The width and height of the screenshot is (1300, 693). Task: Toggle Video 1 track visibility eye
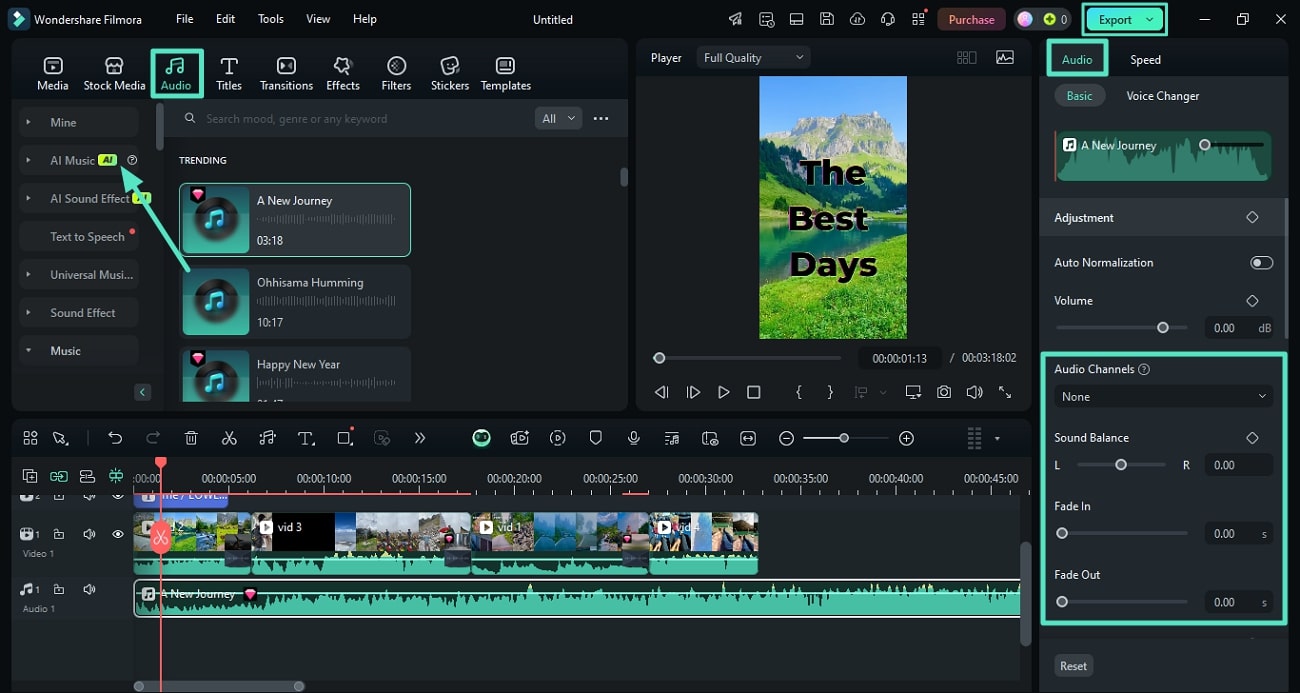(x=117, y=534)
